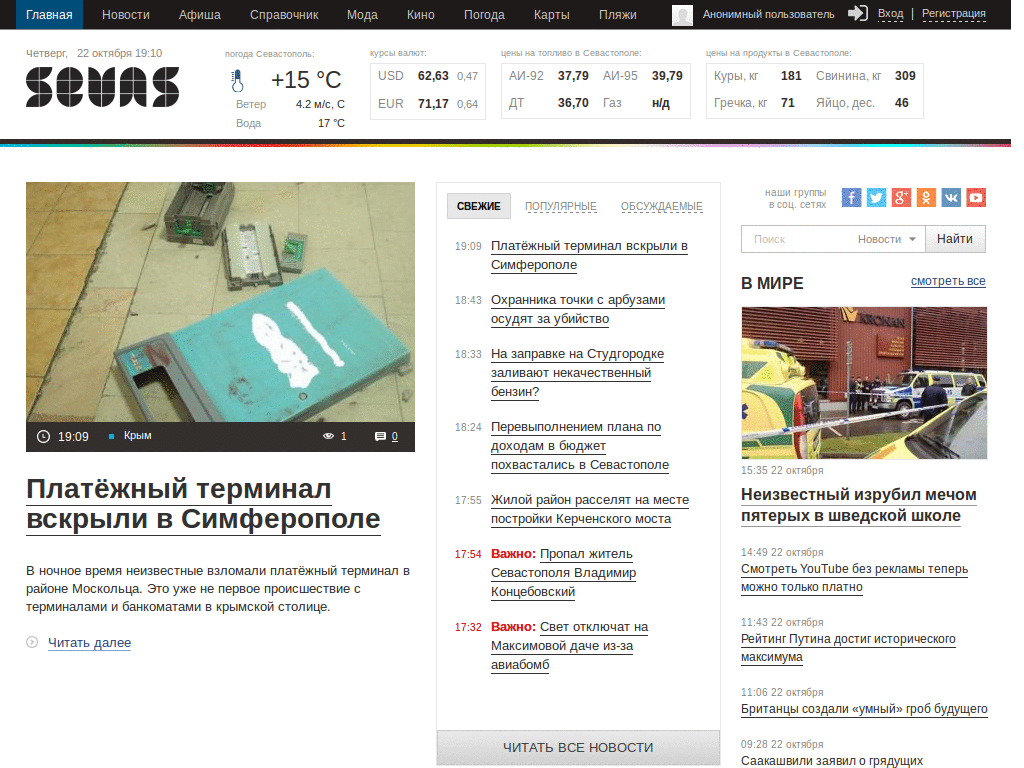The height and width of the screenshot is (768, 1024).
Task: Click the EUR rate 71,17
Action: pyautogui.click(x=433, y=103)
